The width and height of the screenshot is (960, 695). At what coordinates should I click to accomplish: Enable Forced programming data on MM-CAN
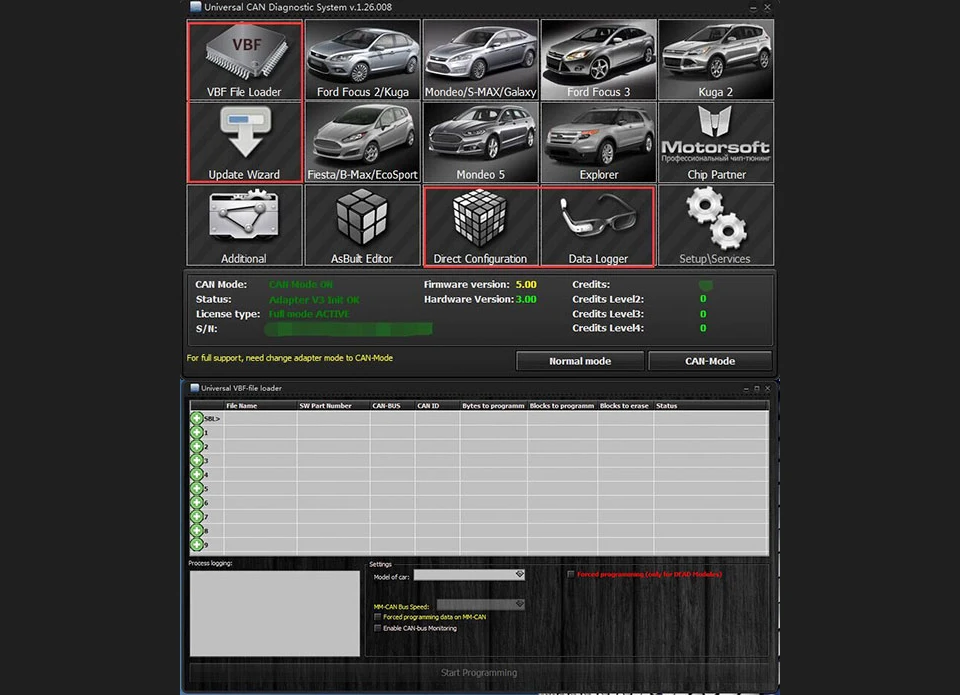378,617
